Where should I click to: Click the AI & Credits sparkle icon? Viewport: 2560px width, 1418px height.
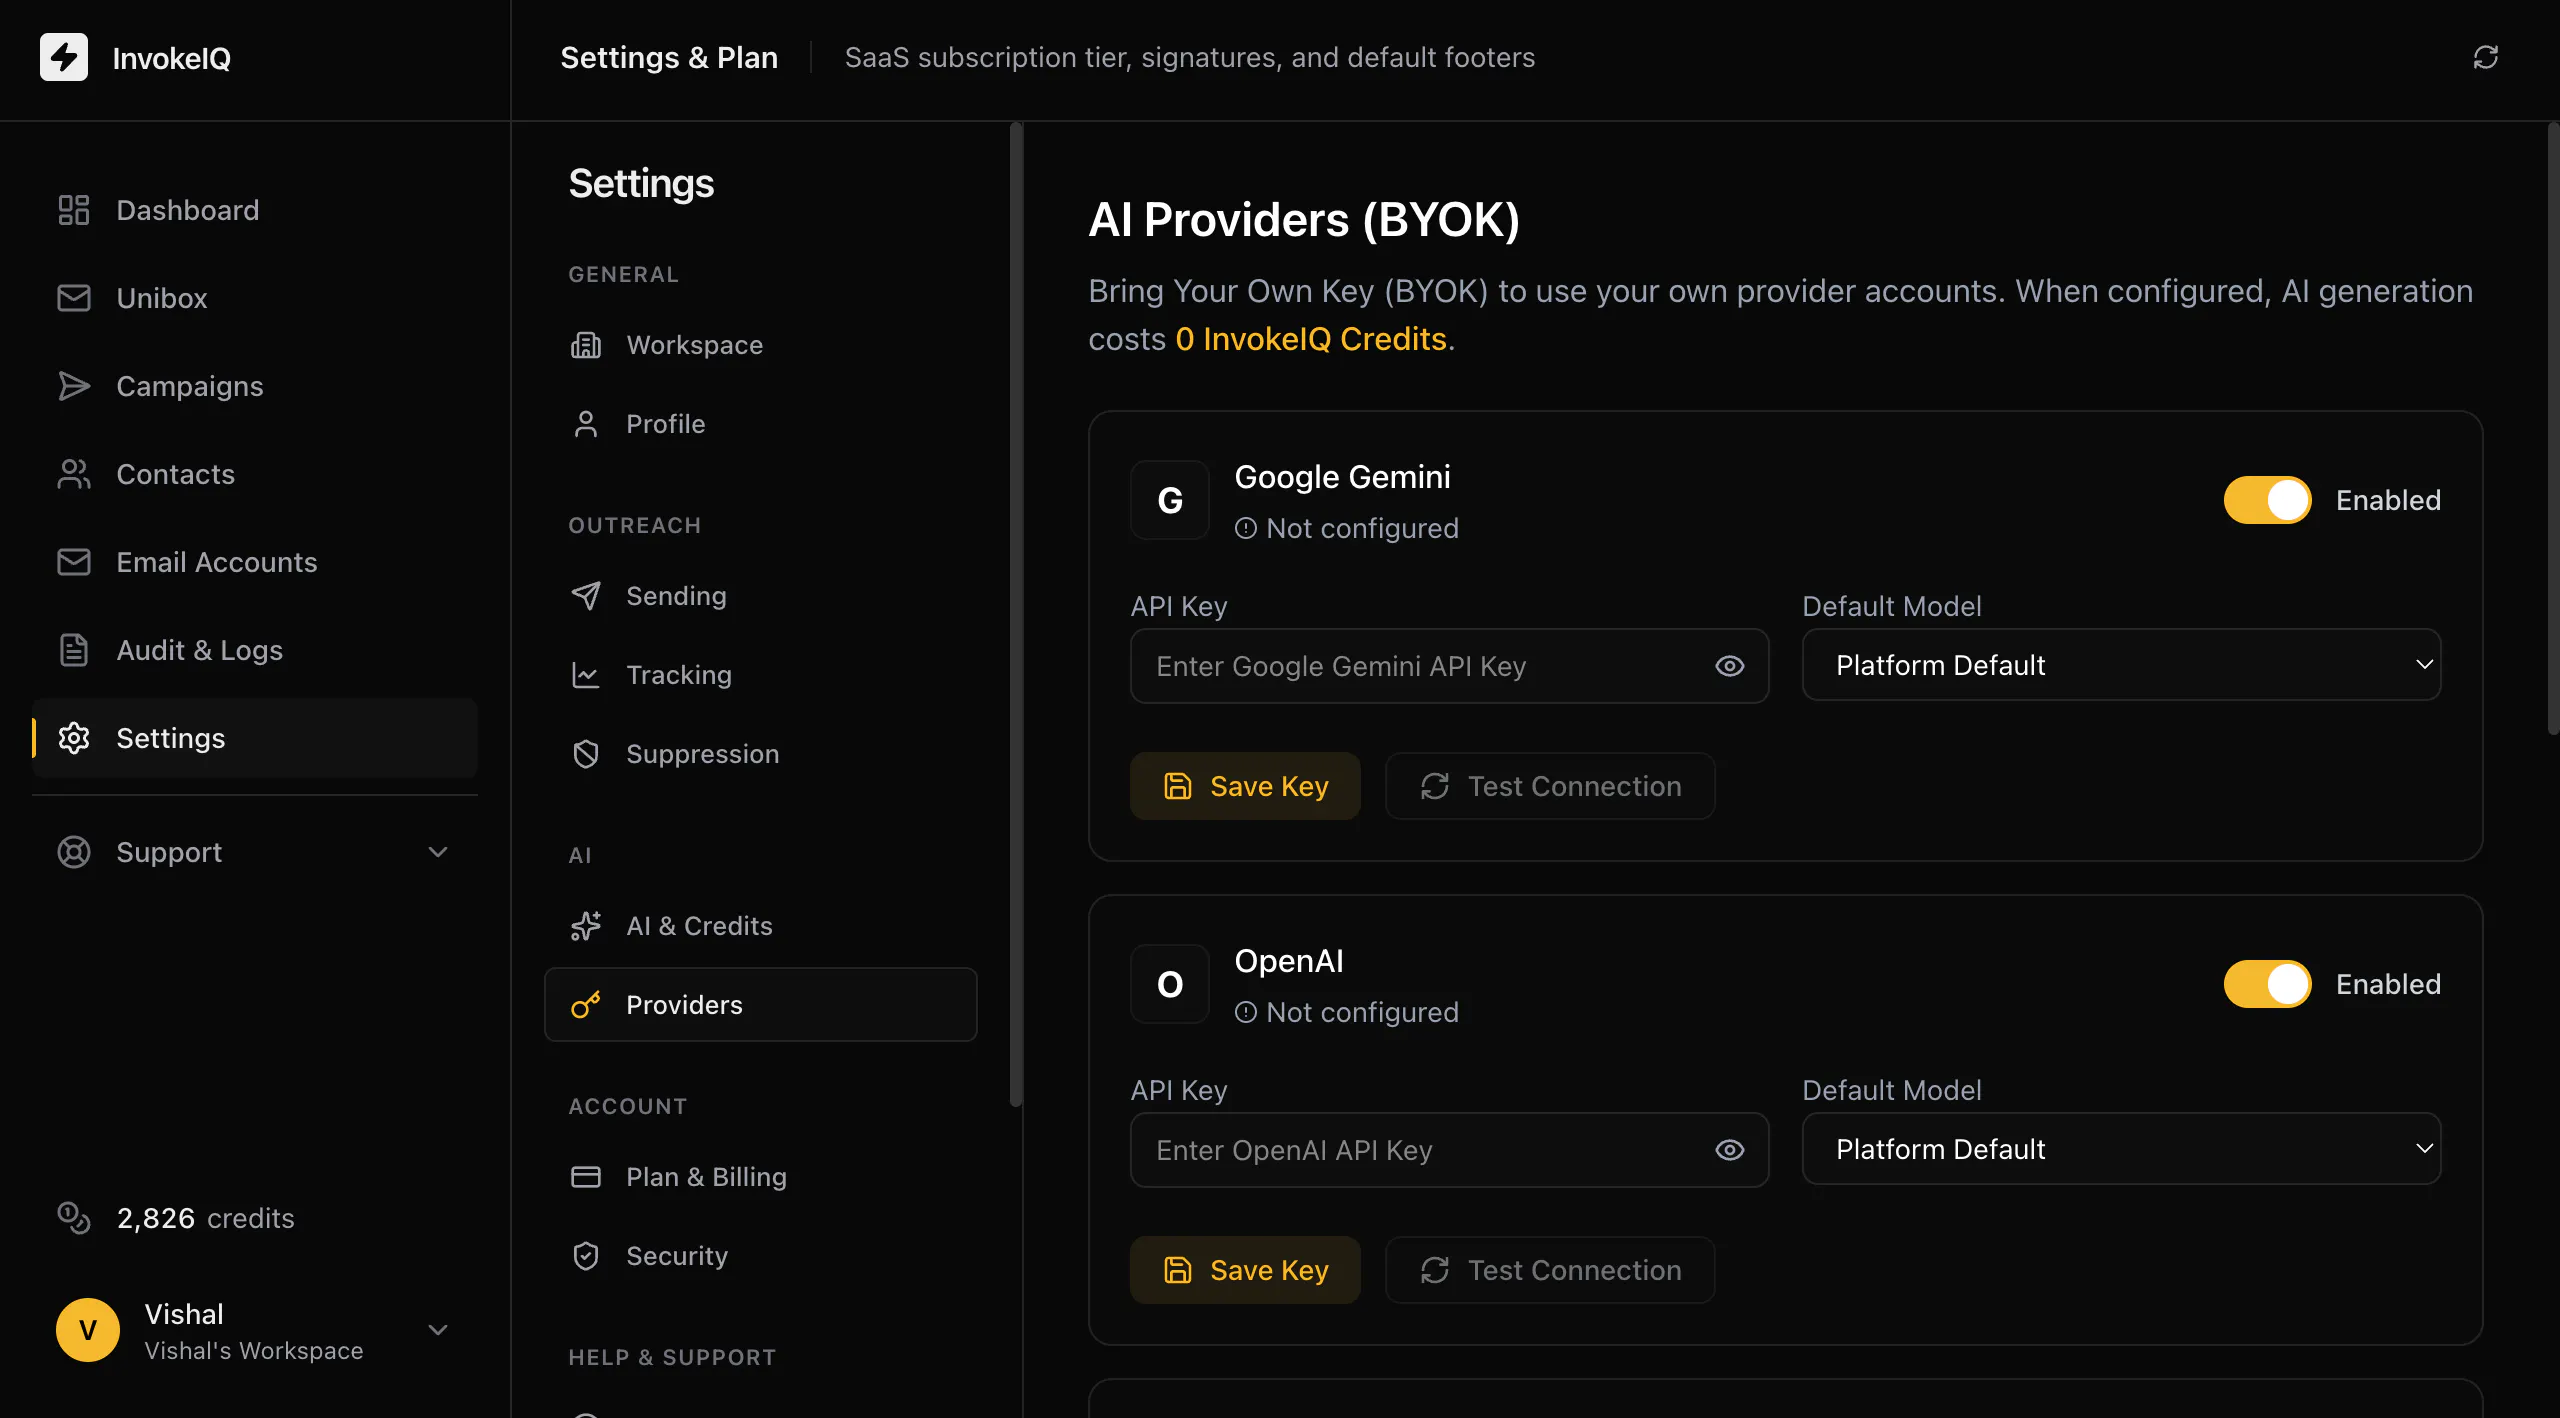coord(586,926)
